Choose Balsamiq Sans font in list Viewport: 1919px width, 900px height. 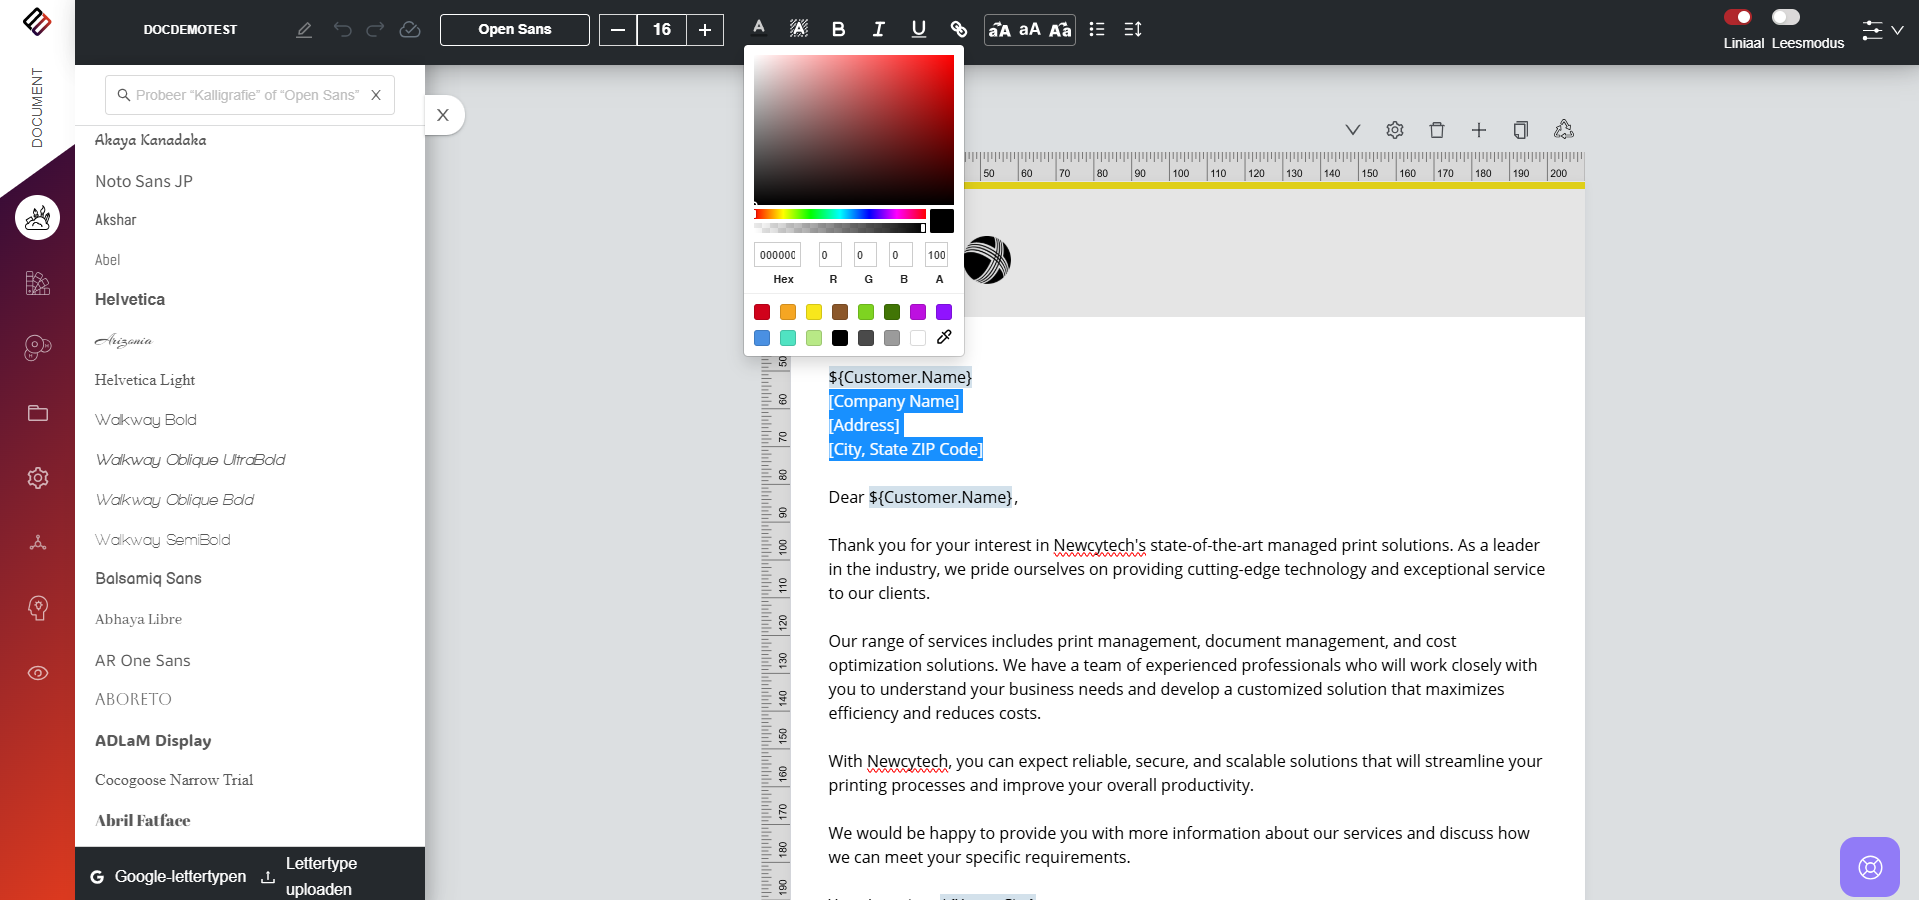click(148, 579)
